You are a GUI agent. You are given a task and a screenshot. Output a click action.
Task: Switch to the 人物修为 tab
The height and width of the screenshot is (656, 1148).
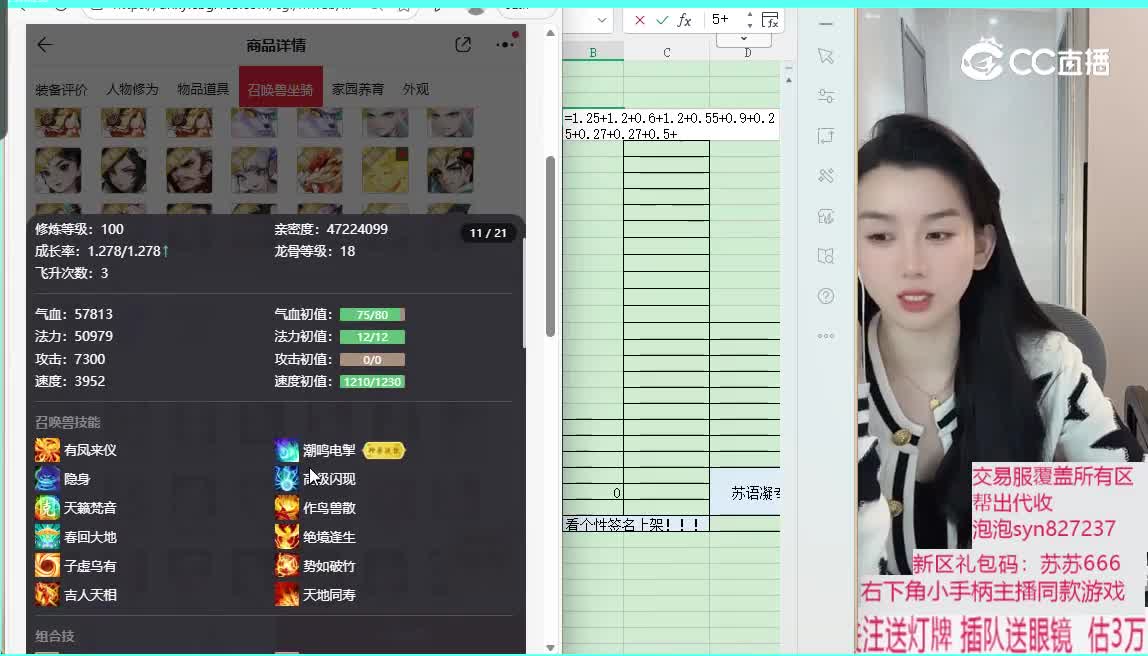[132, 89]
